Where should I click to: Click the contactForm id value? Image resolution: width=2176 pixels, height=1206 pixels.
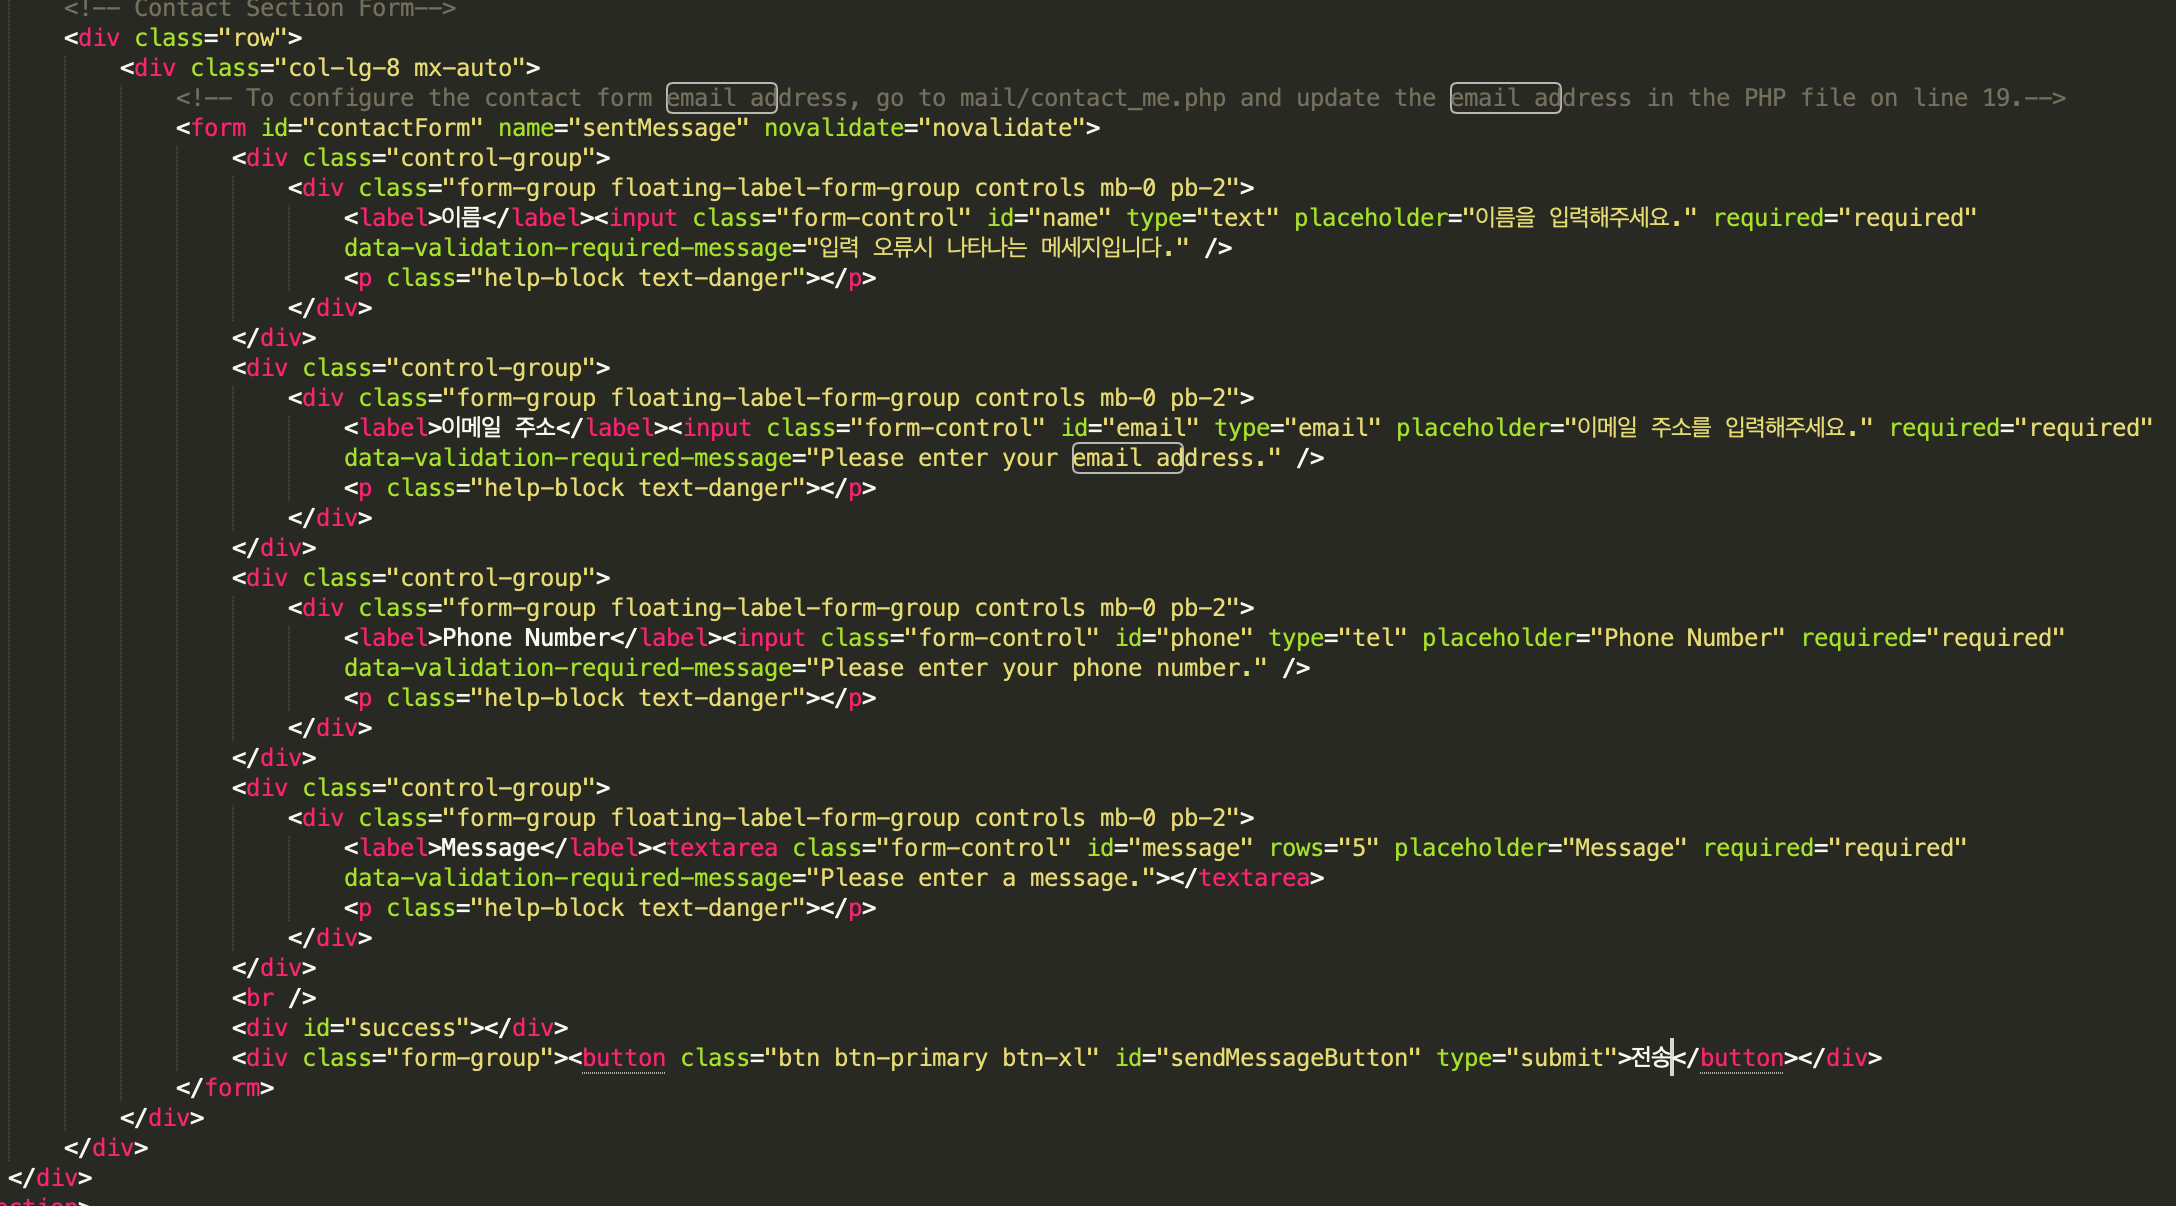(392, 128)
